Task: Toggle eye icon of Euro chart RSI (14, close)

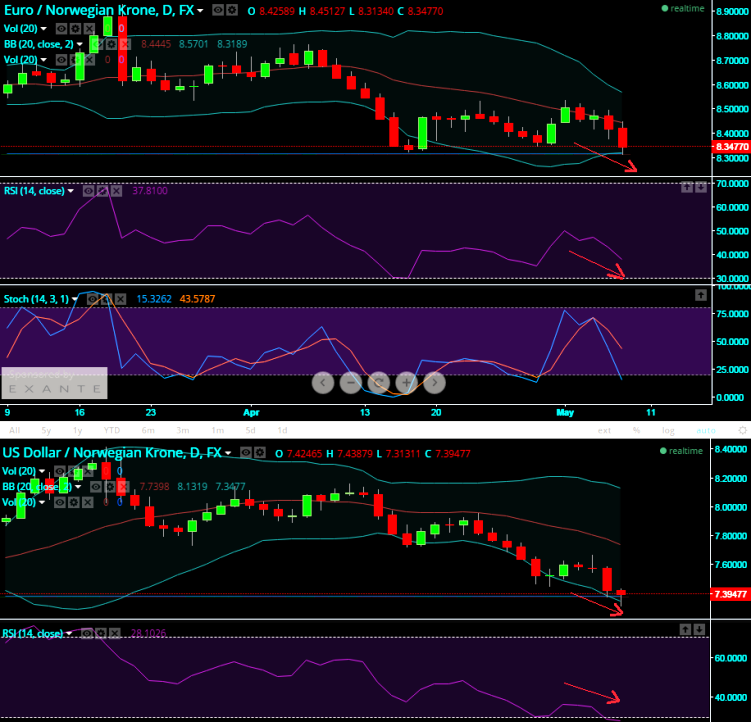Action: [x=88, y=191]
